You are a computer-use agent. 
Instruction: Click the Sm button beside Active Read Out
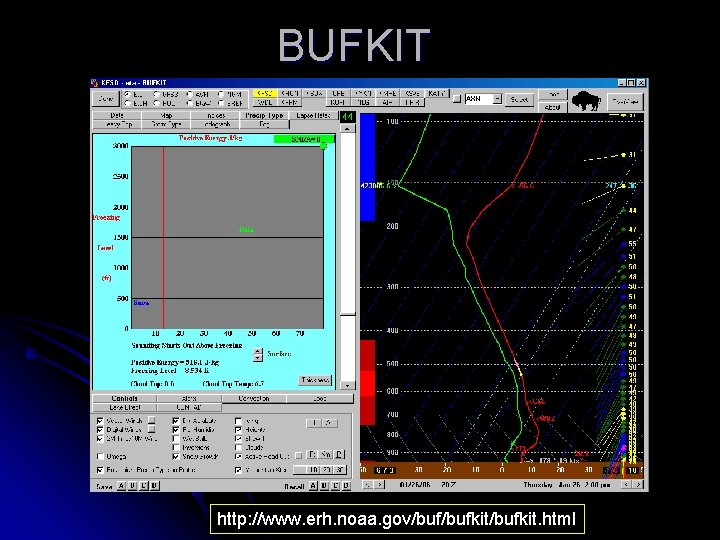tap(326, 455)
